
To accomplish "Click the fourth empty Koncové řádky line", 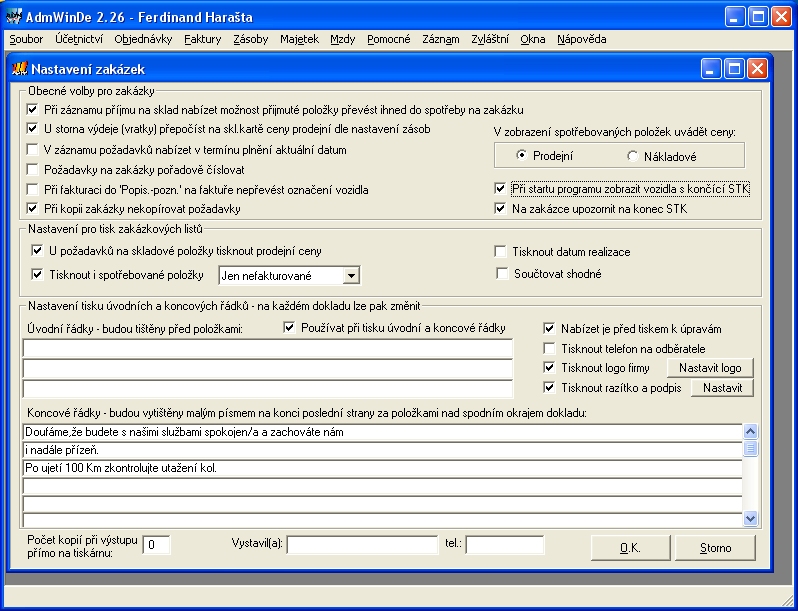I will coord(382,486).
